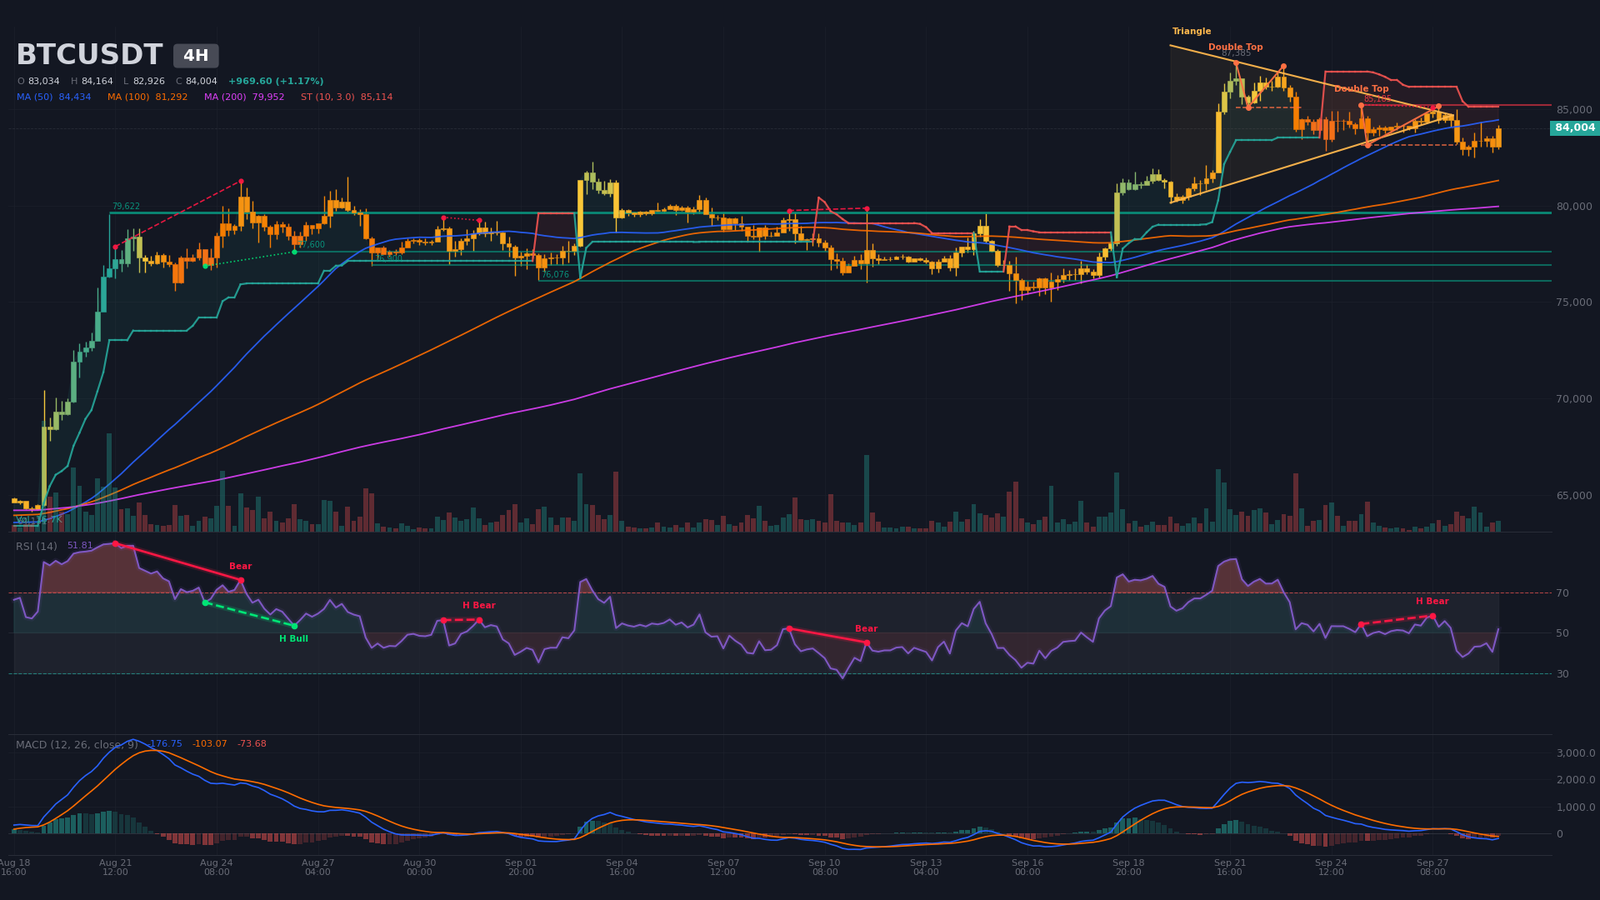Select the MA (50) indicator legend

click(54, 98)
